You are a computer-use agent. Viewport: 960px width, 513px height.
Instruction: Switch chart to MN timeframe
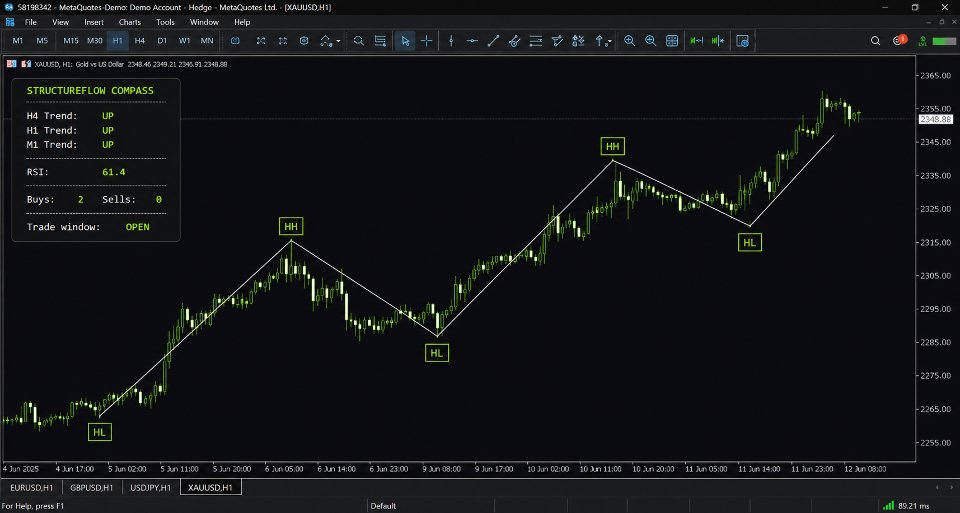click(207, 41)
